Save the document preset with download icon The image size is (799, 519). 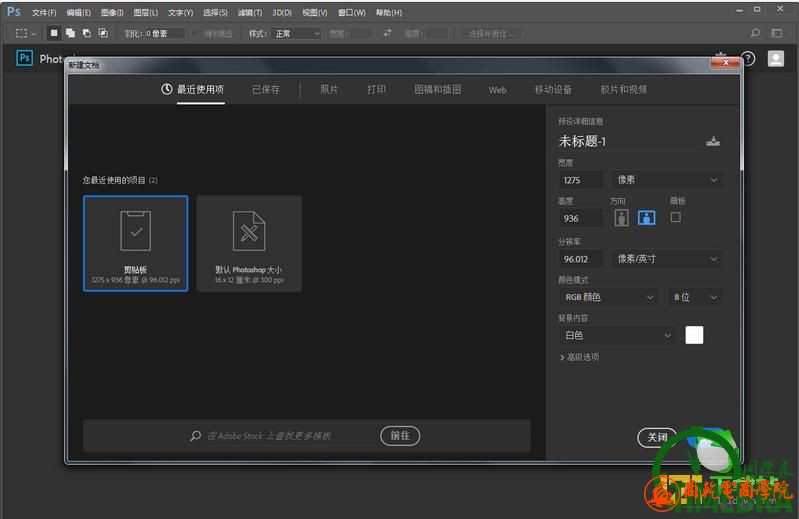tap(713, 141)
